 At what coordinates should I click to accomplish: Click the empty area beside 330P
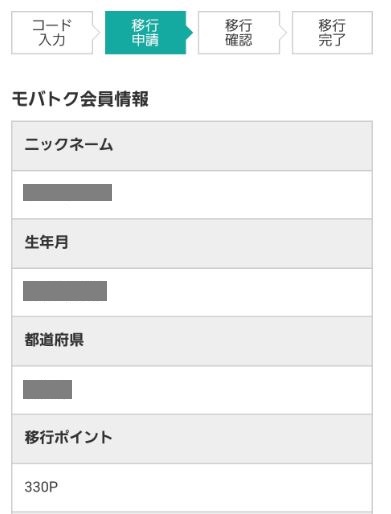tap(215, 487)
